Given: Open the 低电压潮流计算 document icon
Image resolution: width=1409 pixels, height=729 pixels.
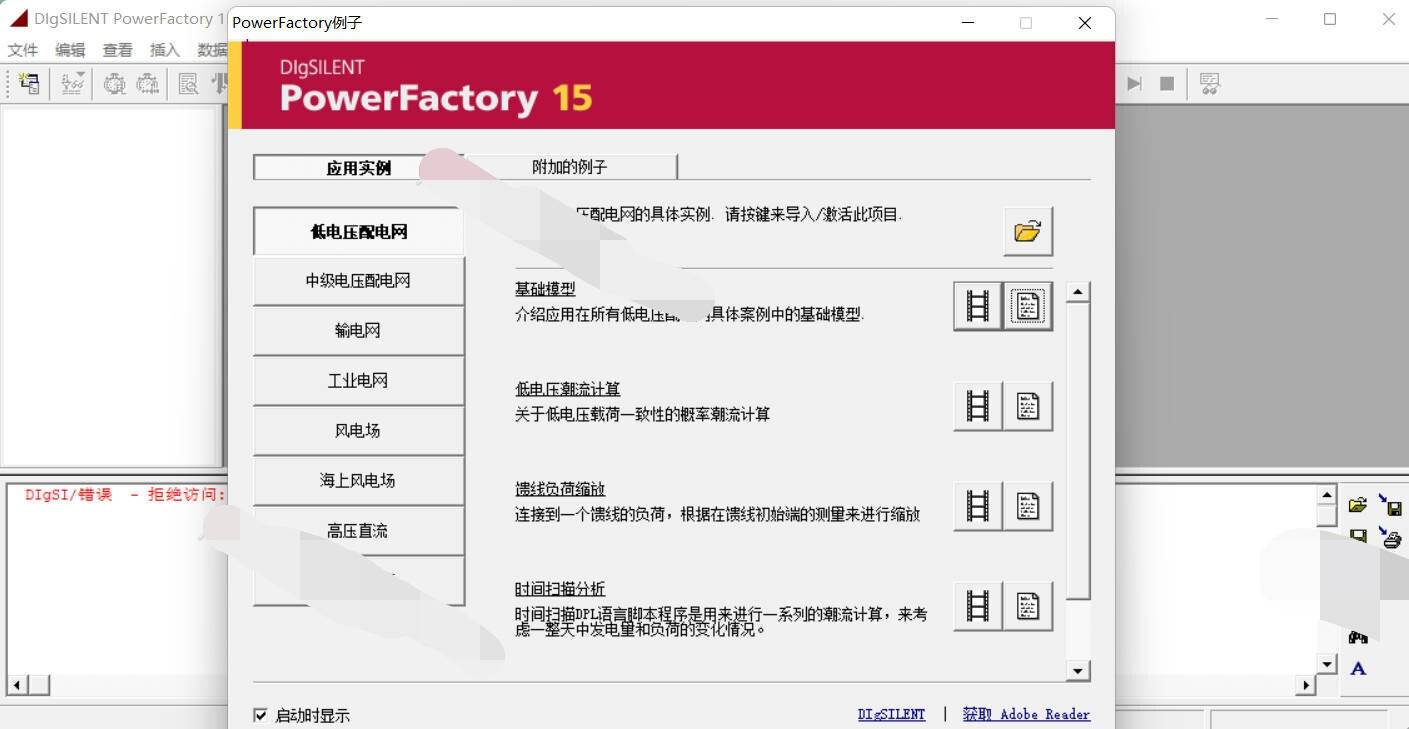Looking at the screenshot, I should (1028, 406).
